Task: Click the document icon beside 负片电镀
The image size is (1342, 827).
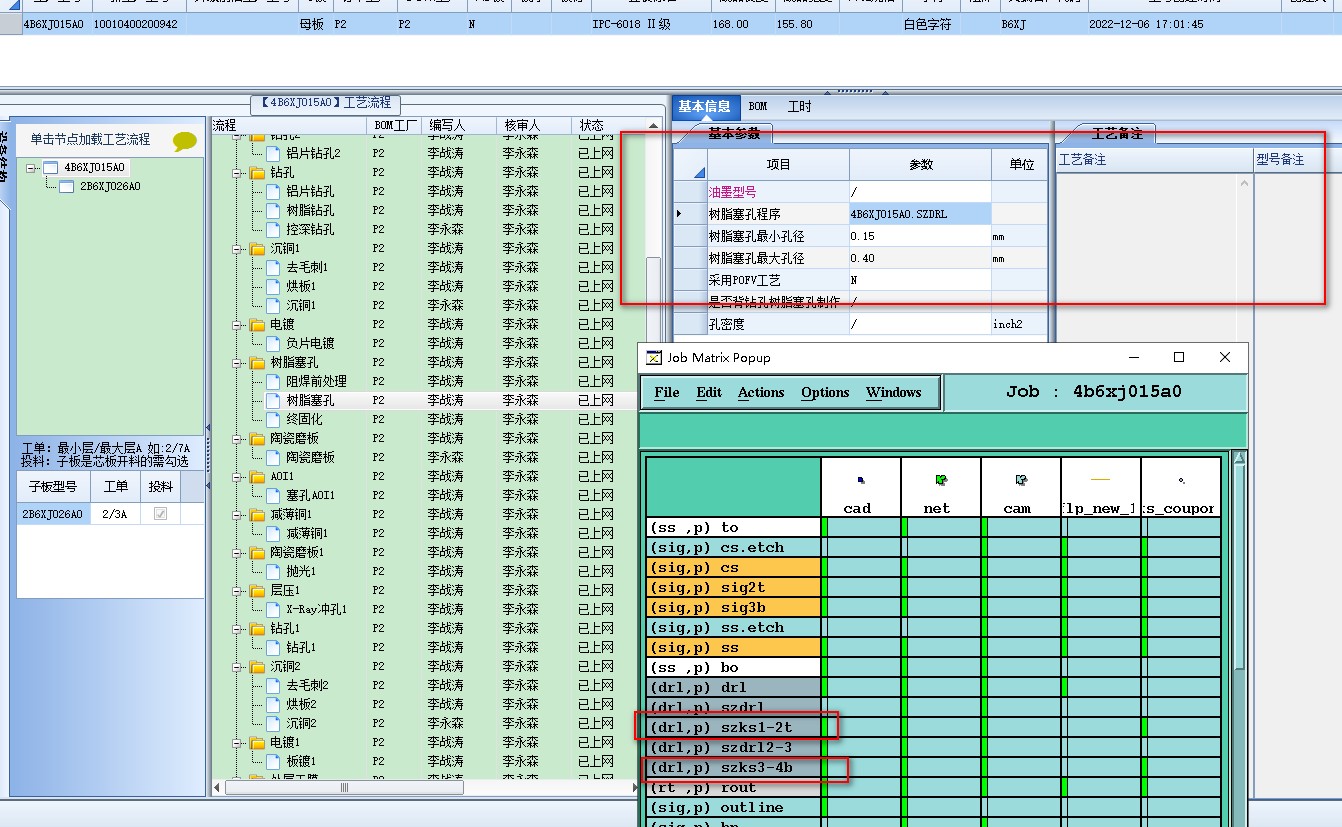Action: pyautogui.click(x=273, y=344)
